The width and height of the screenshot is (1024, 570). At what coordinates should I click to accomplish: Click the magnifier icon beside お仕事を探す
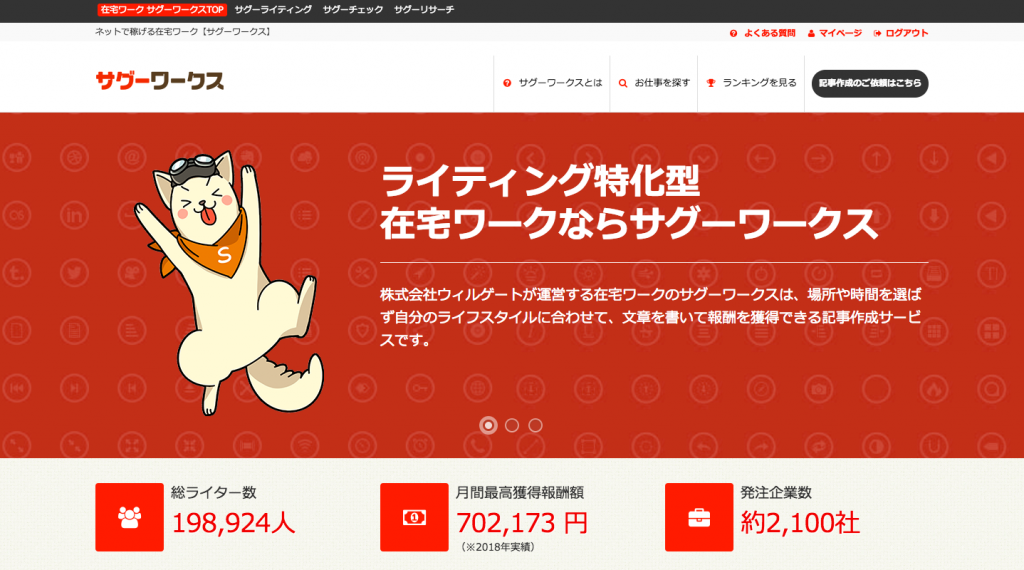click(623, 83)
